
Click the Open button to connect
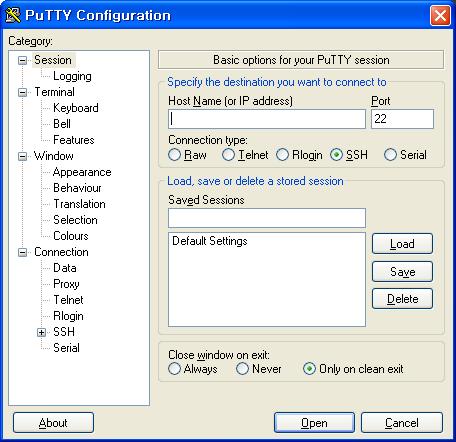coord(314,423)
